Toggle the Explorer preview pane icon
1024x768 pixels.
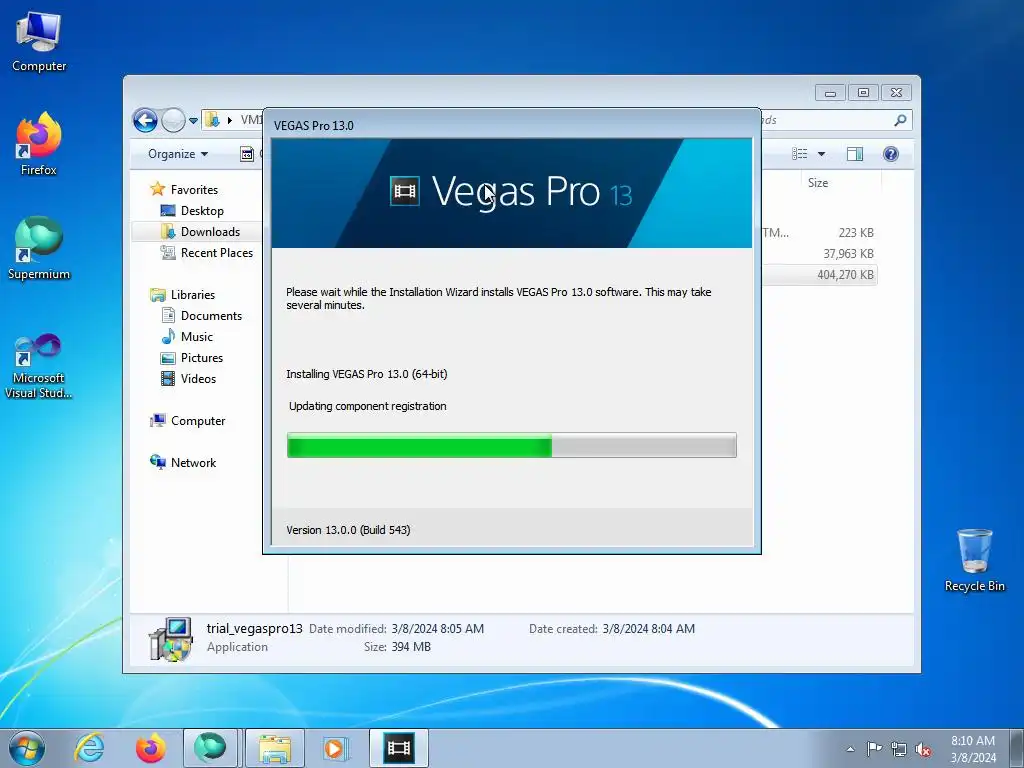point(854,154)
